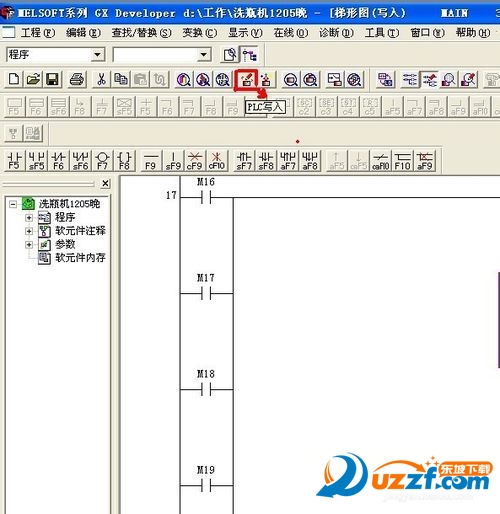Insert application instruction F8
Image resolution: width=500 pixels, height=514 pixels.
124,160
